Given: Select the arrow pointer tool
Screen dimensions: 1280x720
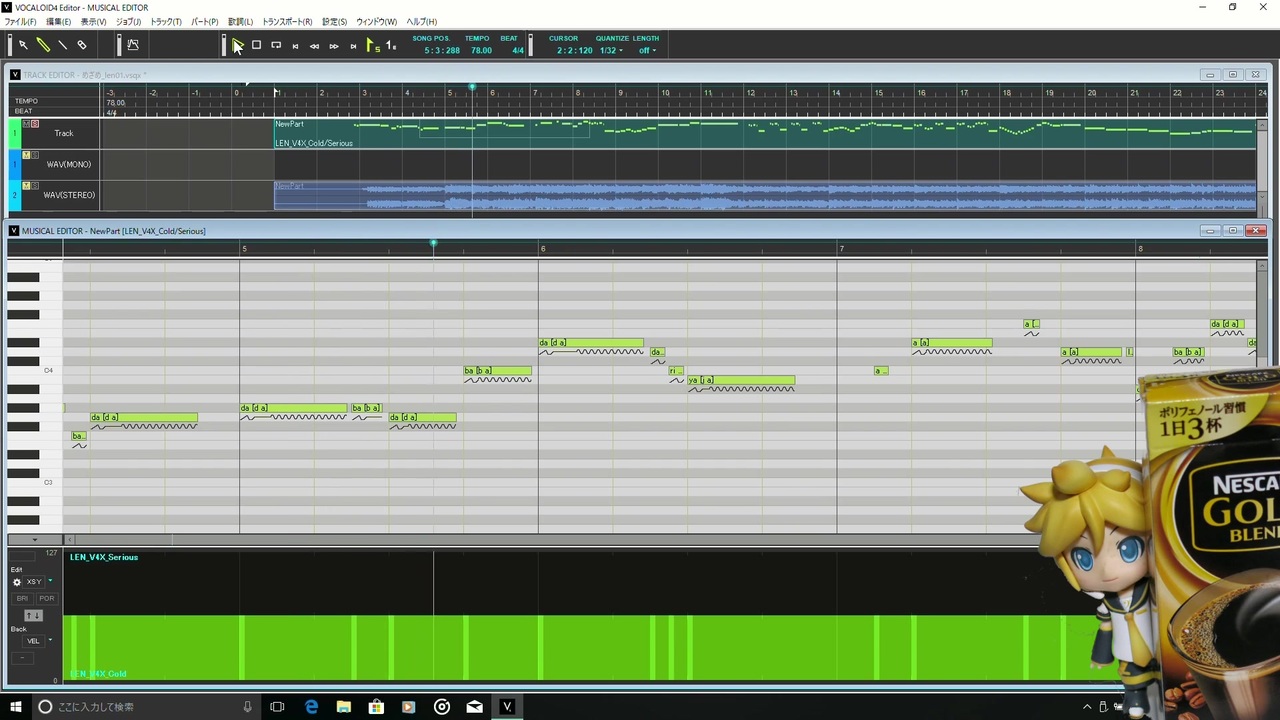Looking at the screenshot, I should (23, 45).
